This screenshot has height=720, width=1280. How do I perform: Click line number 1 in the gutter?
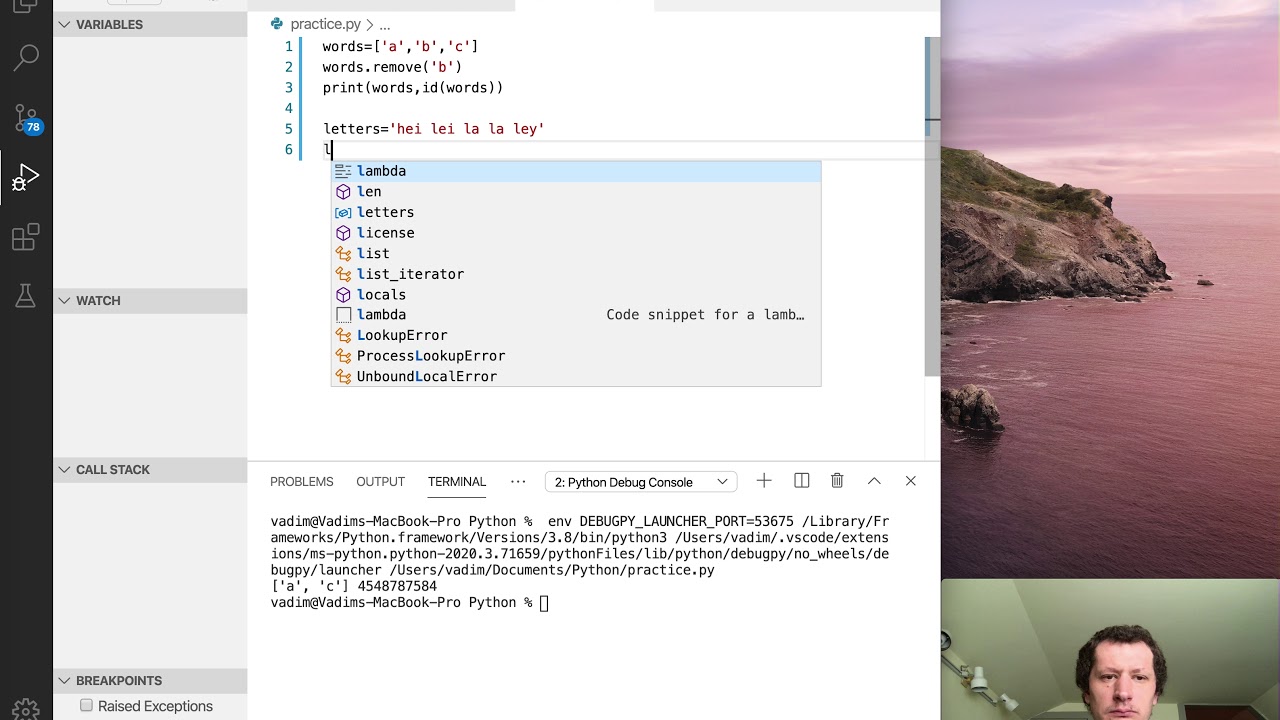pos(288,47)
